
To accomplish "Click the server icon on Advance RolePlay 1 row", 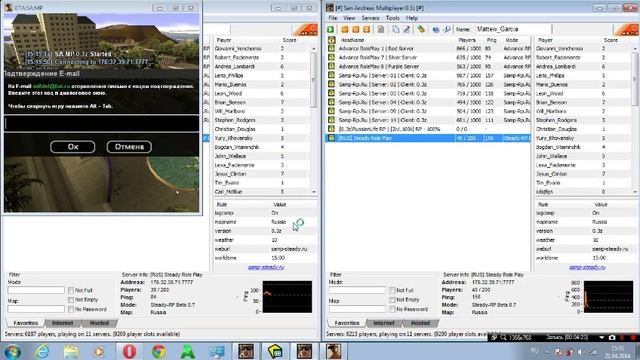I will [x=331, y=49].
